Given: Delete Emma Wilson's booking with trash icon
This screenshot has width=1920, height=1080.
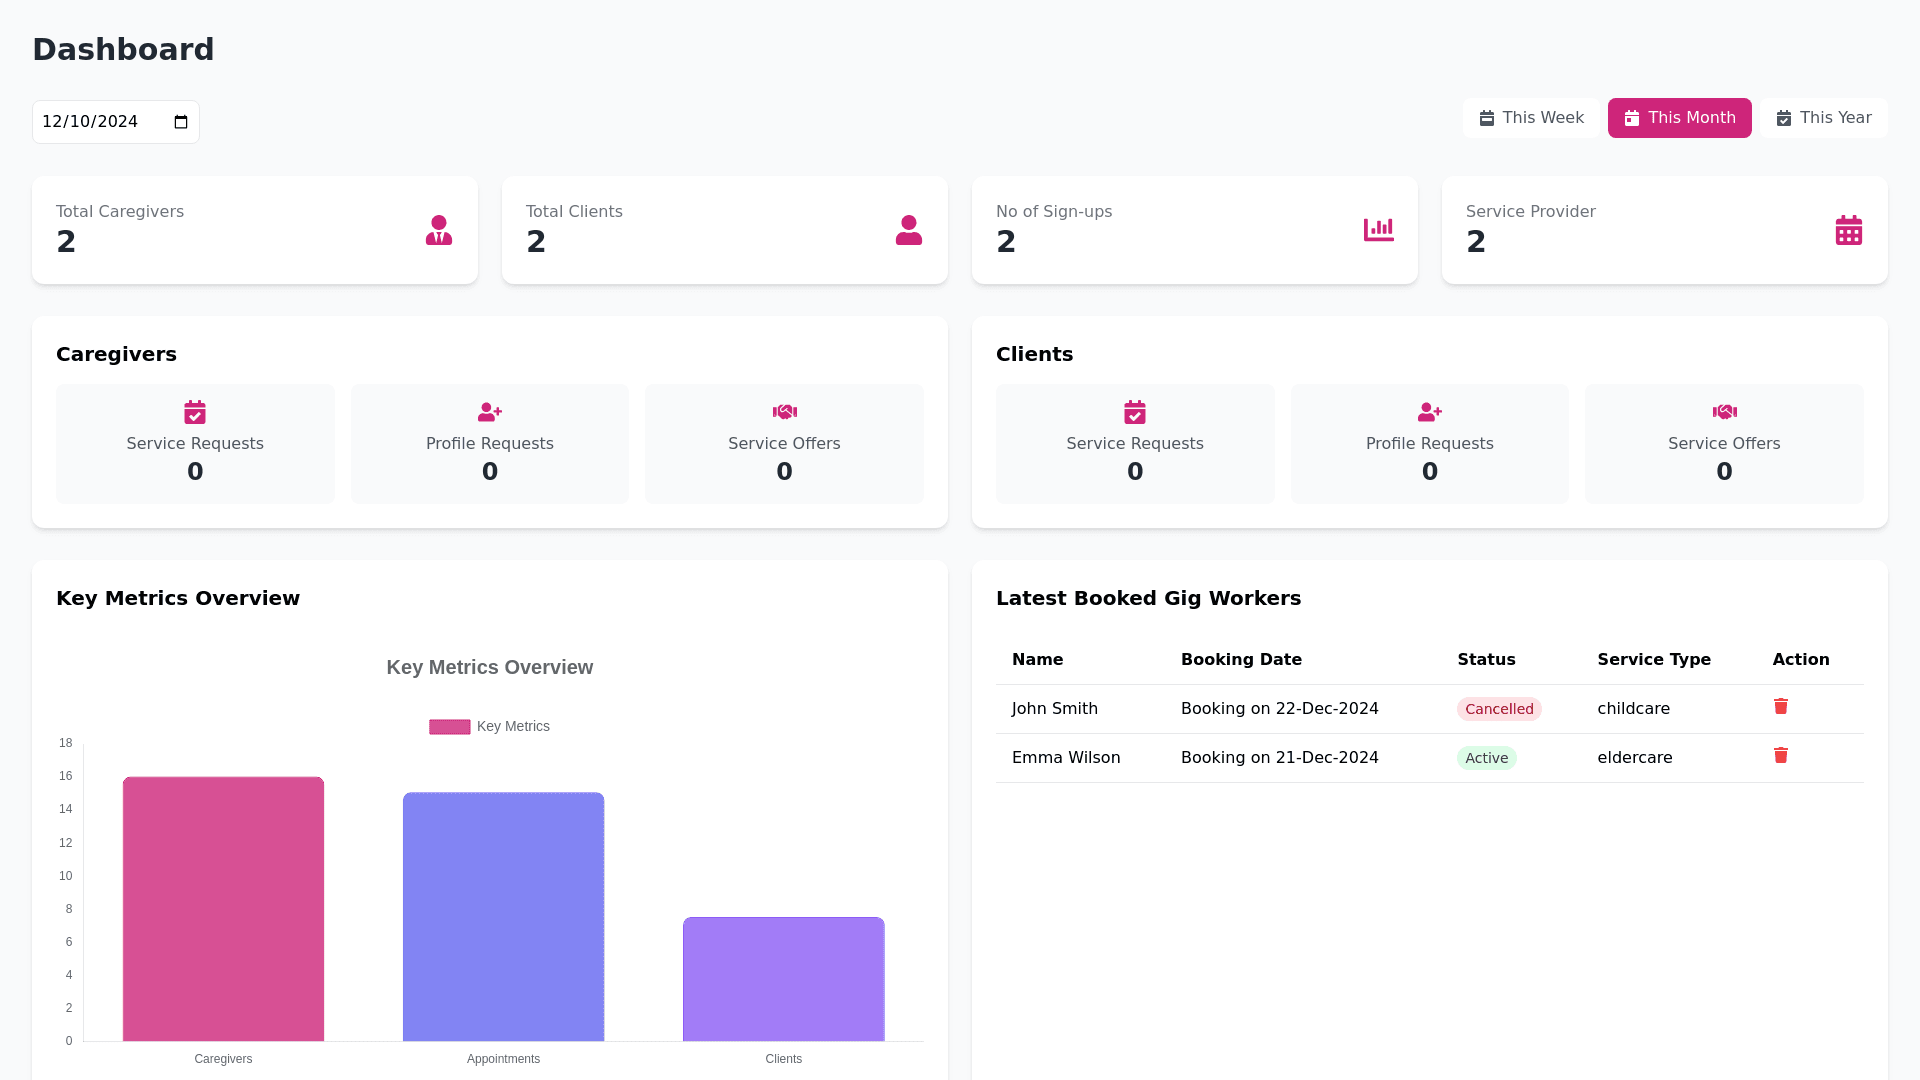Looking at the screenshot, I should tap(1780, 756).
